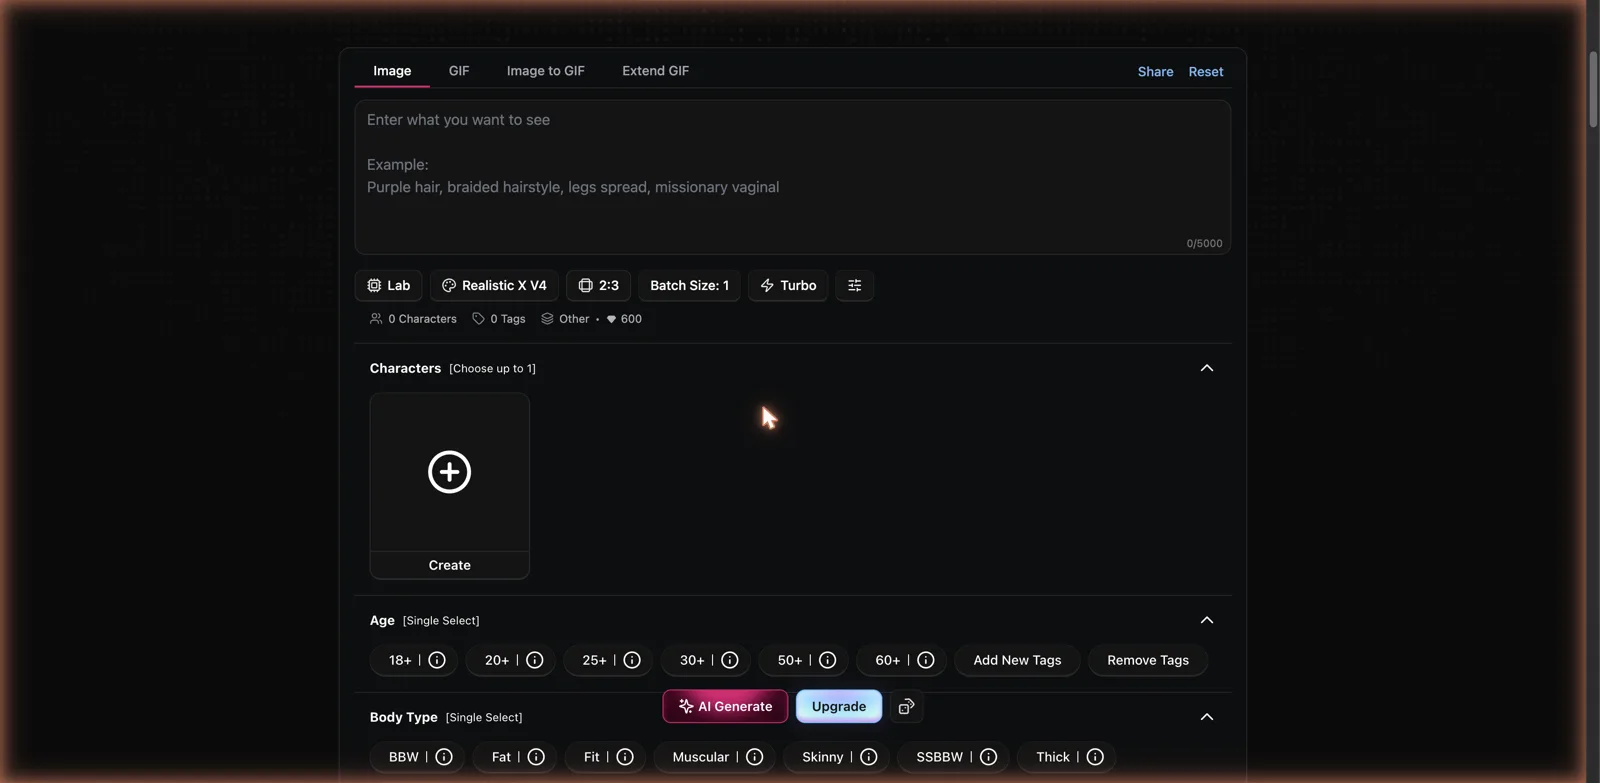Show info for Fit body type
Viewport: 1600px width, 783px height.
point(625,757)
